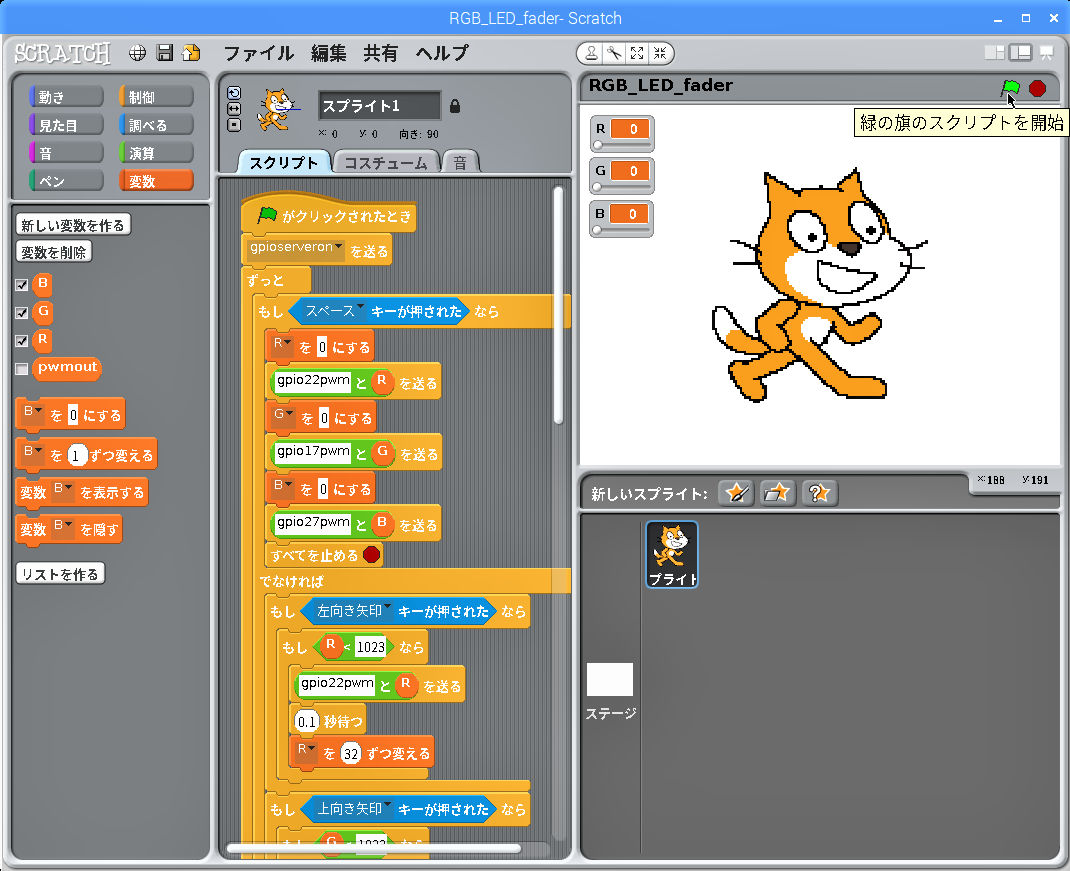Open the ファイル menu

[259, 53]
